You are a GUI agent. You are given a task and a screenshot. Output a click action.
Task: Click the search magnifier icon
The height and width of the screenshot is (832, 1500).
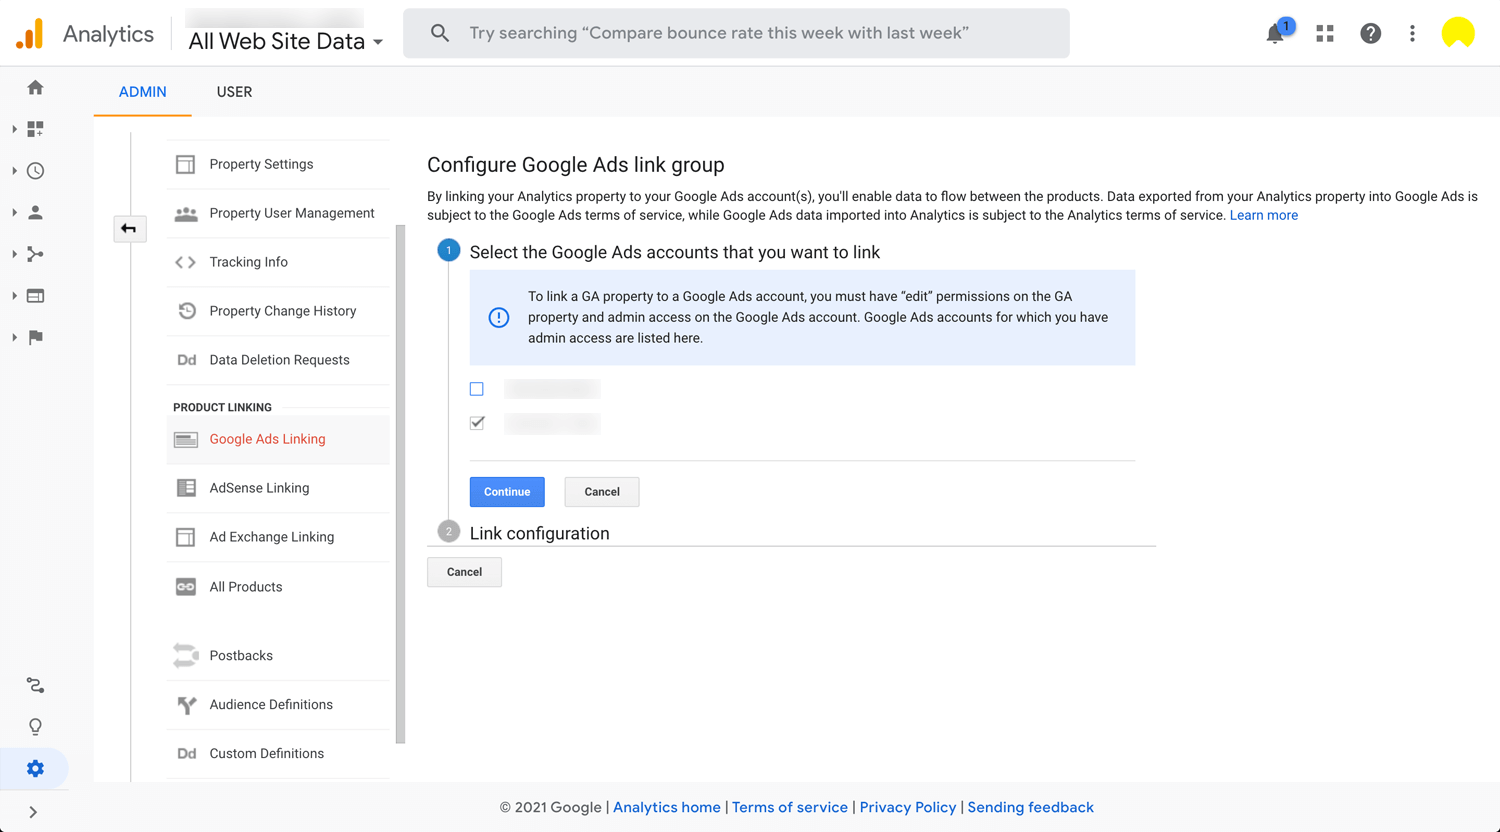439,33
